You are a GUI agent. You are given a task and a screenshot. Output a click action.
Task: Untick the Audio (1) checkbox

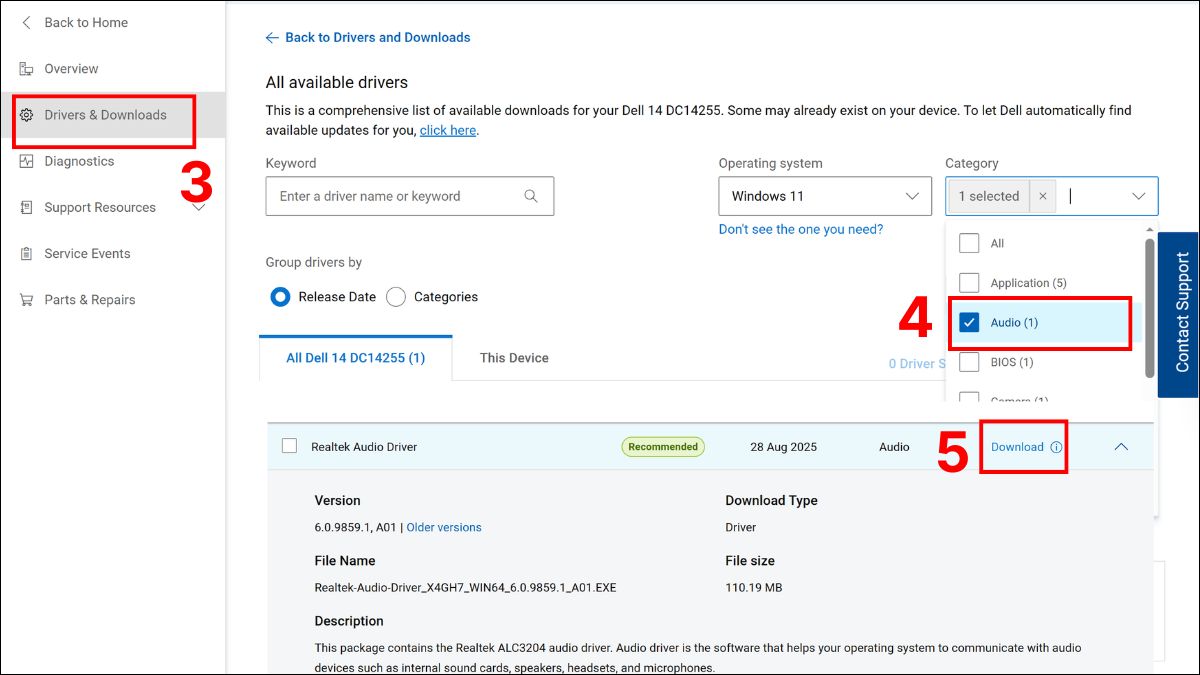[969, 322]
